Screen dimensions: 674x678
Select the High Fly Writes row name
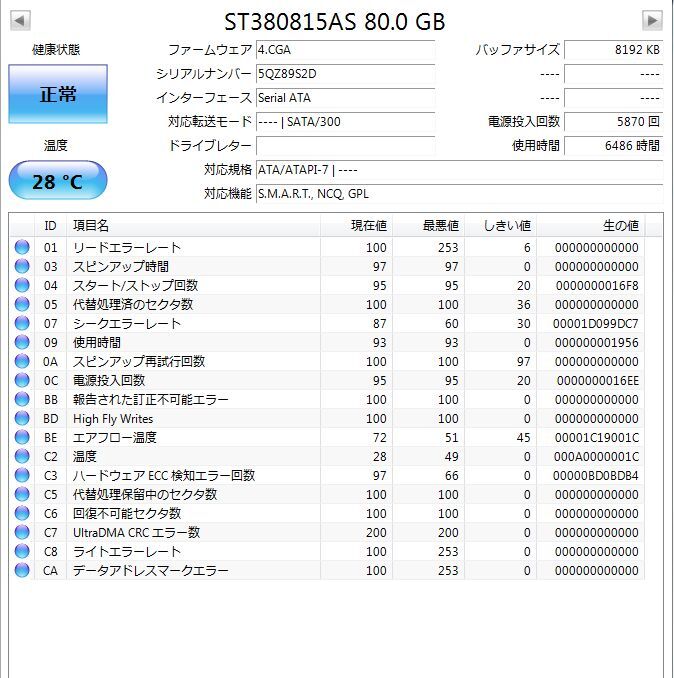(x=113, y=419)
